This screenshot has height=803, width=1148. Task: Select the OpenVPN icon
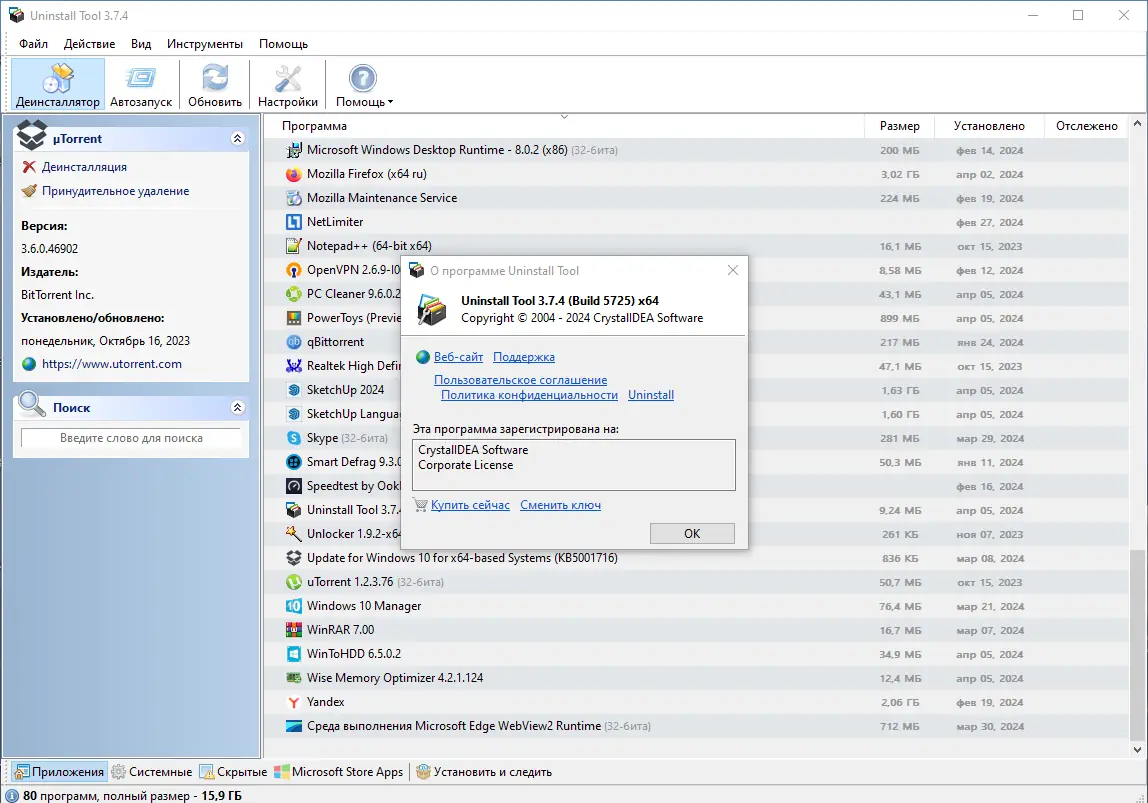click(x=294, y=270)
